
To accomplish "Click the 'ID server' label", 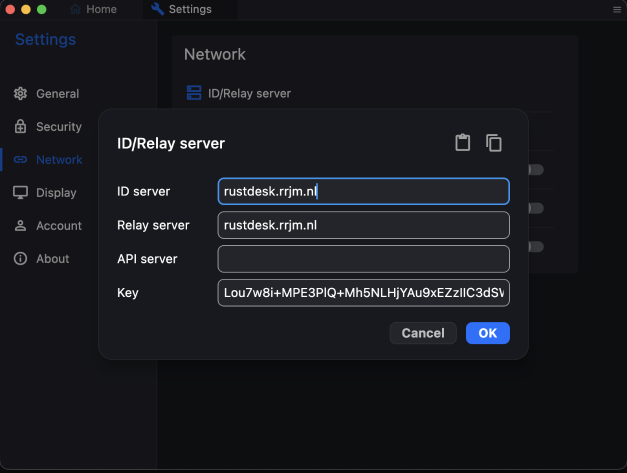I will (x=144, y=191).
